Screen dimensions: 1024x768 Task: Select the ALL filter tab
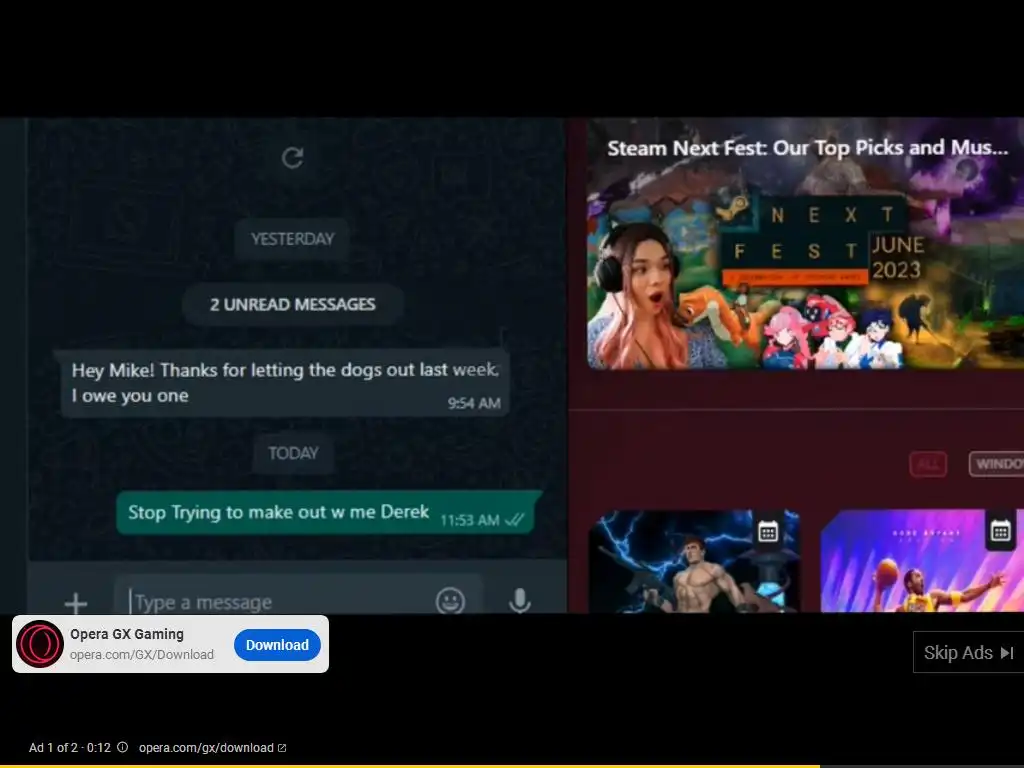pyautogui.click(x=928, y=464)
